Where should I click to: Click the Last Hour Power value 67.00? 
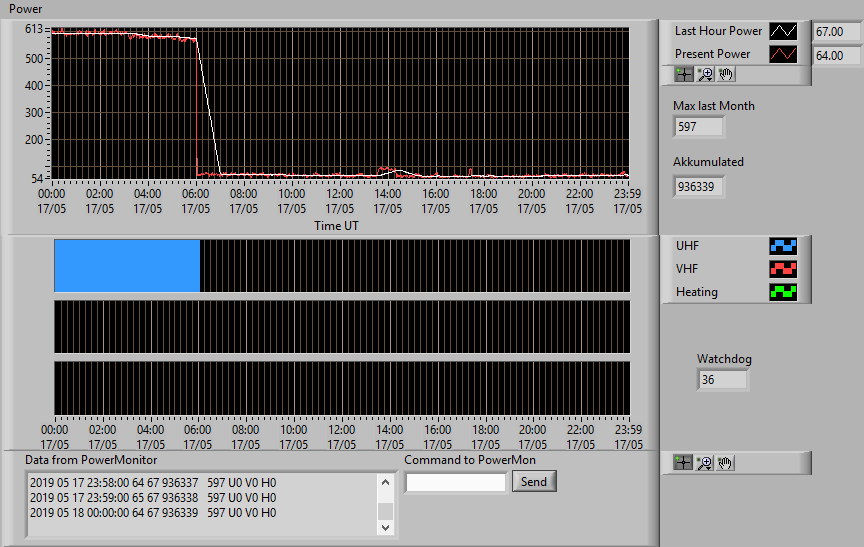click(x=837, y=31)
